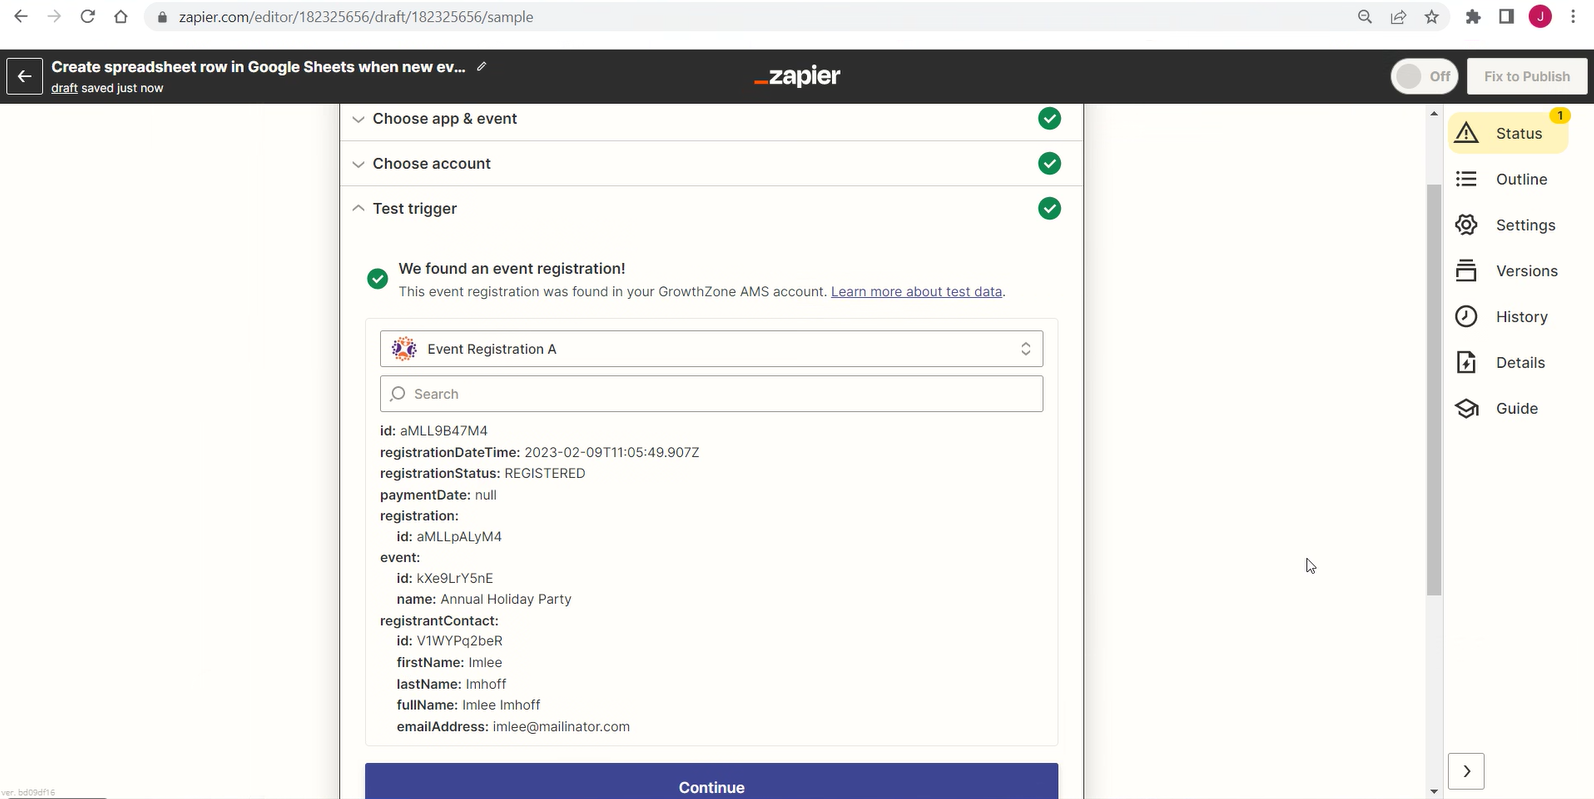This screenshot has height=799, width=1594.
Task: Go back in browser history
Action: (x=21, y=17)
